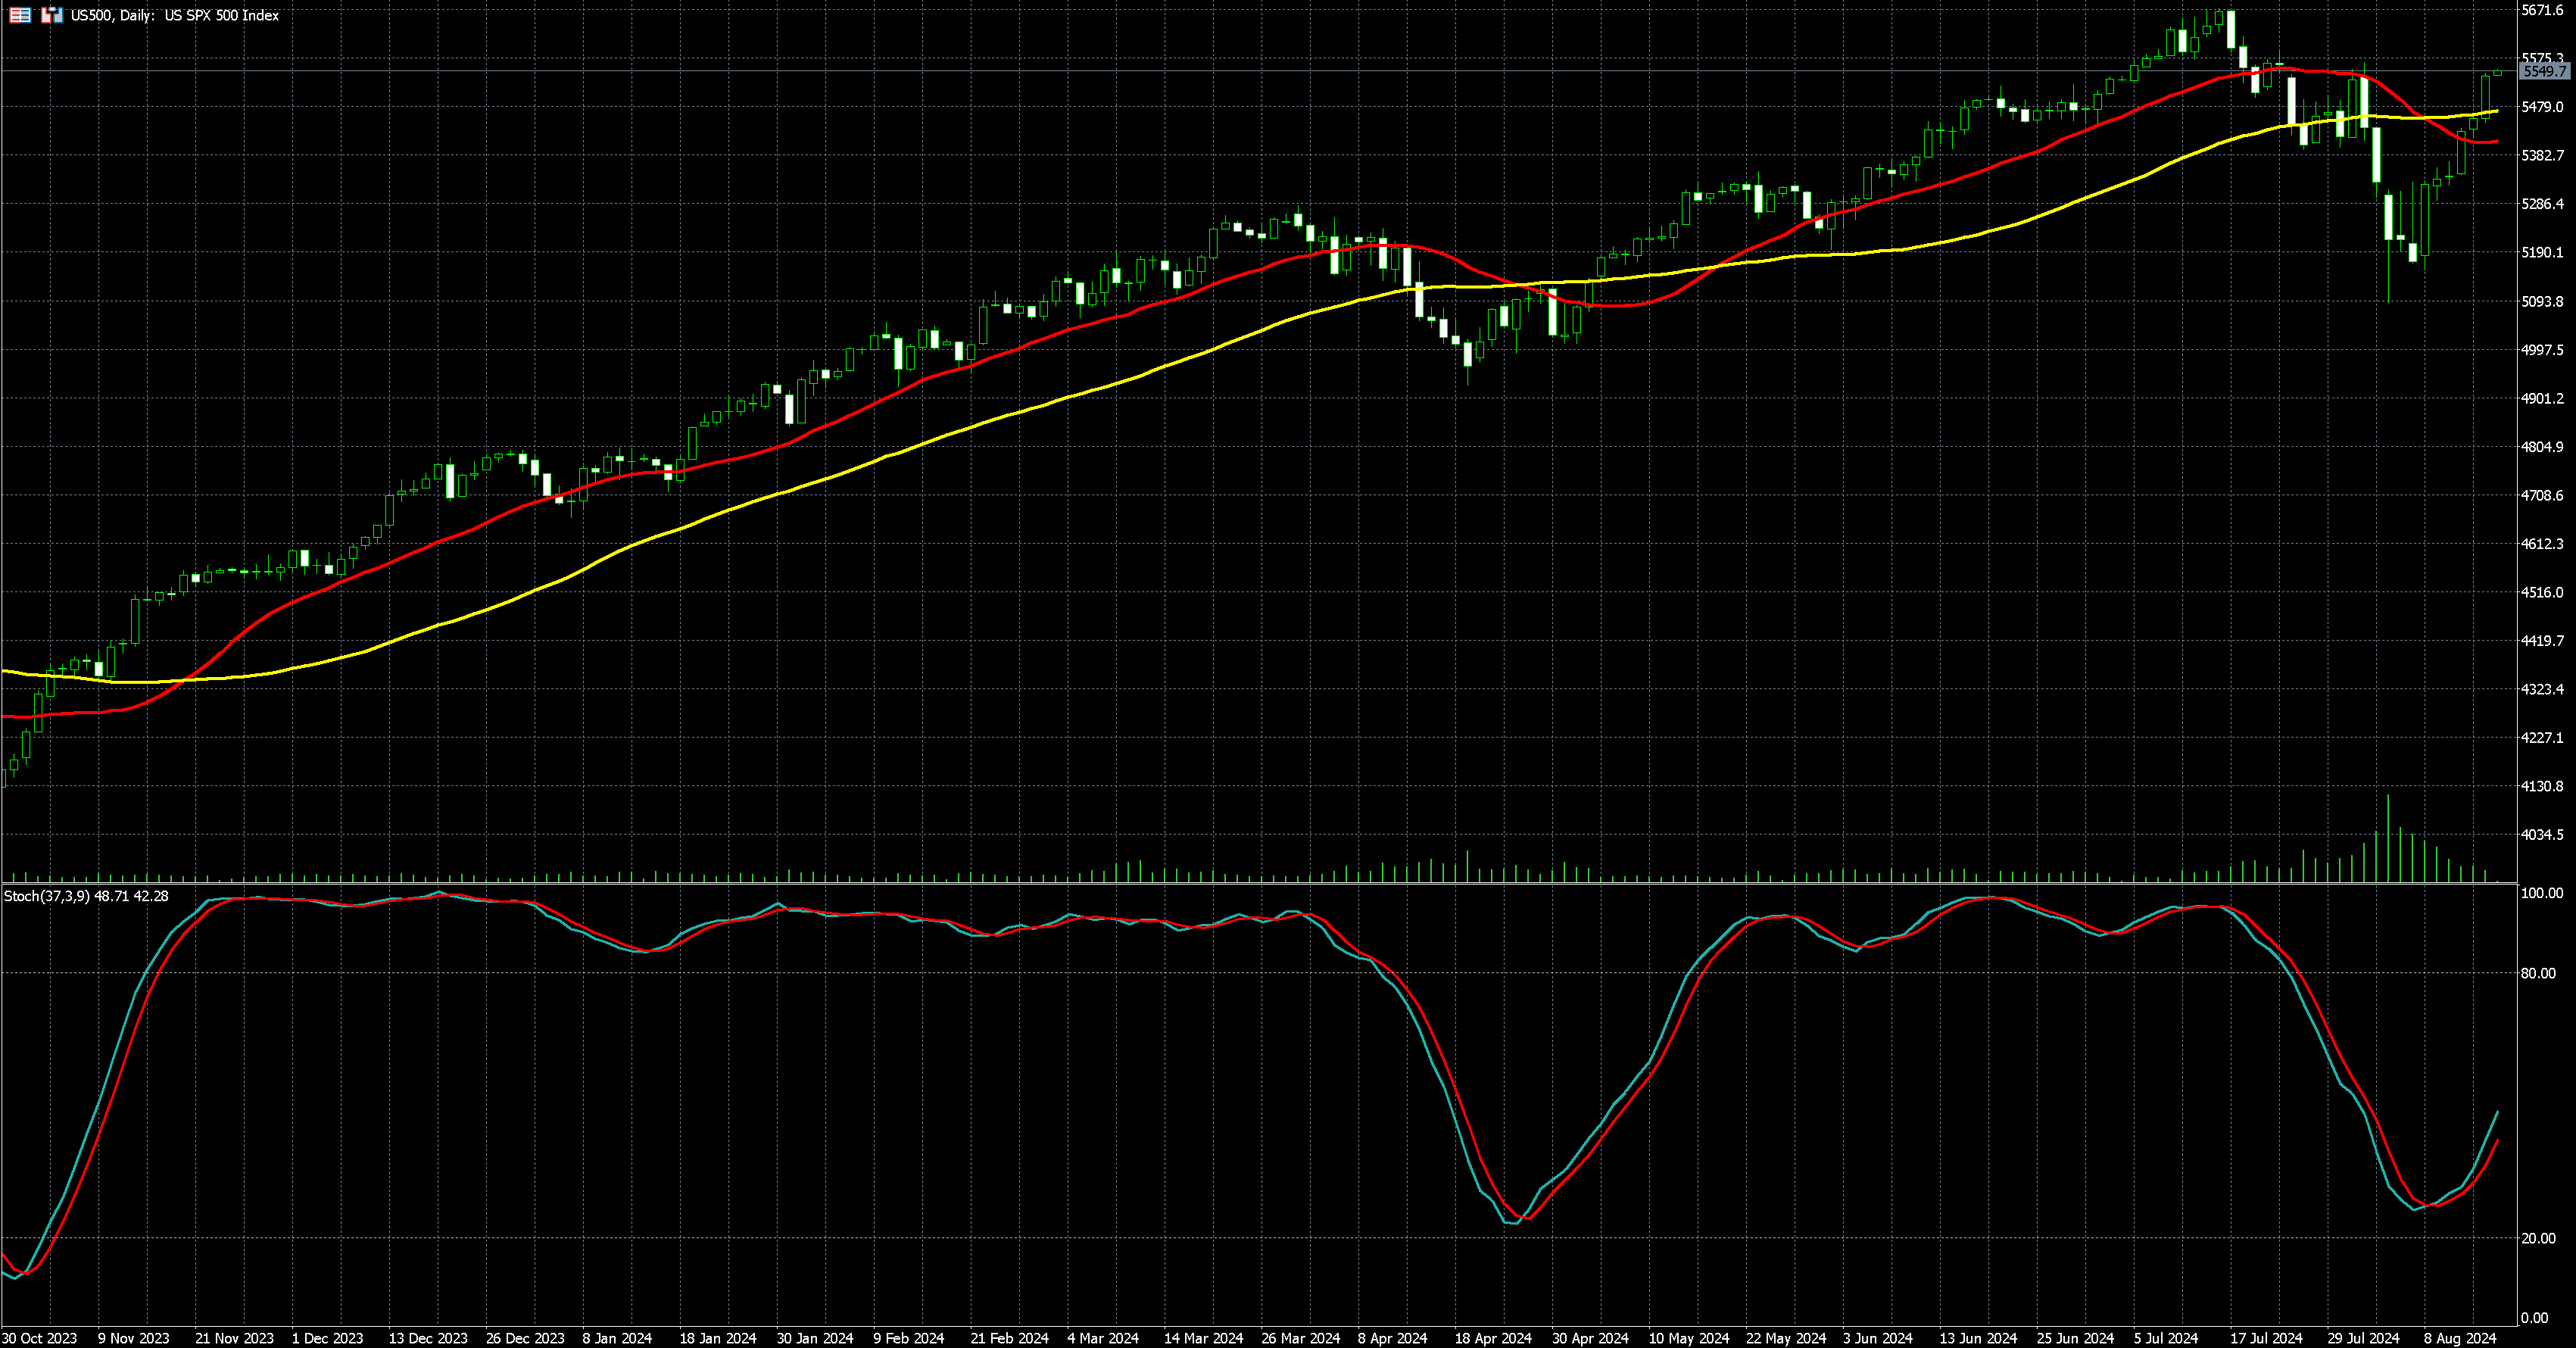The height and width of the screenshot is (1348, 2576).
Task: Click the 8 Aug 2024 date label
Action: [2459, 1338]
